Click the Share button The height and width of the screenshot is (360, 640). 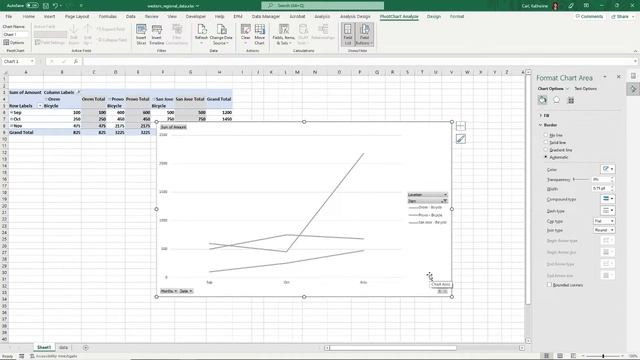tap(620, 16)
